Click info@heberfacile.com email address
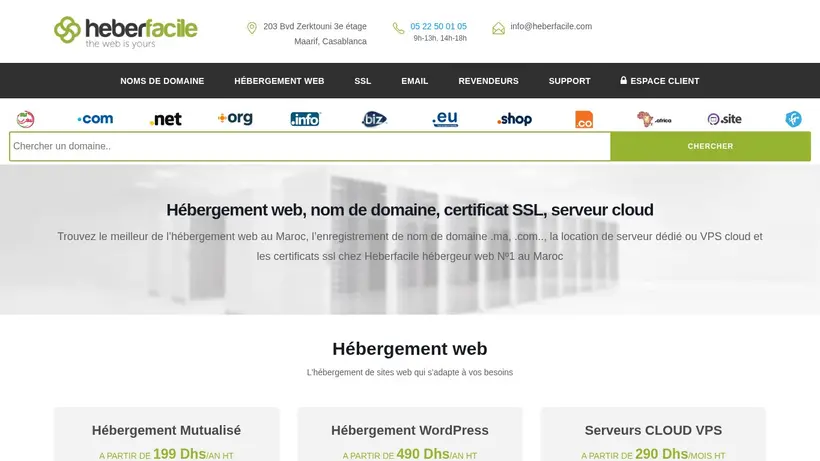 pyautogui.click(x=551, y=26)
